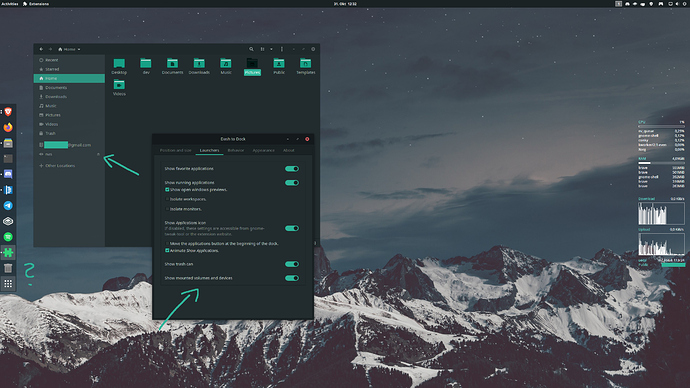Image resolution: width=690 pixels, height=388 pixels.
Task: Toggle the view mode icon in Files toolbar
Action: [x=262, y=49]
